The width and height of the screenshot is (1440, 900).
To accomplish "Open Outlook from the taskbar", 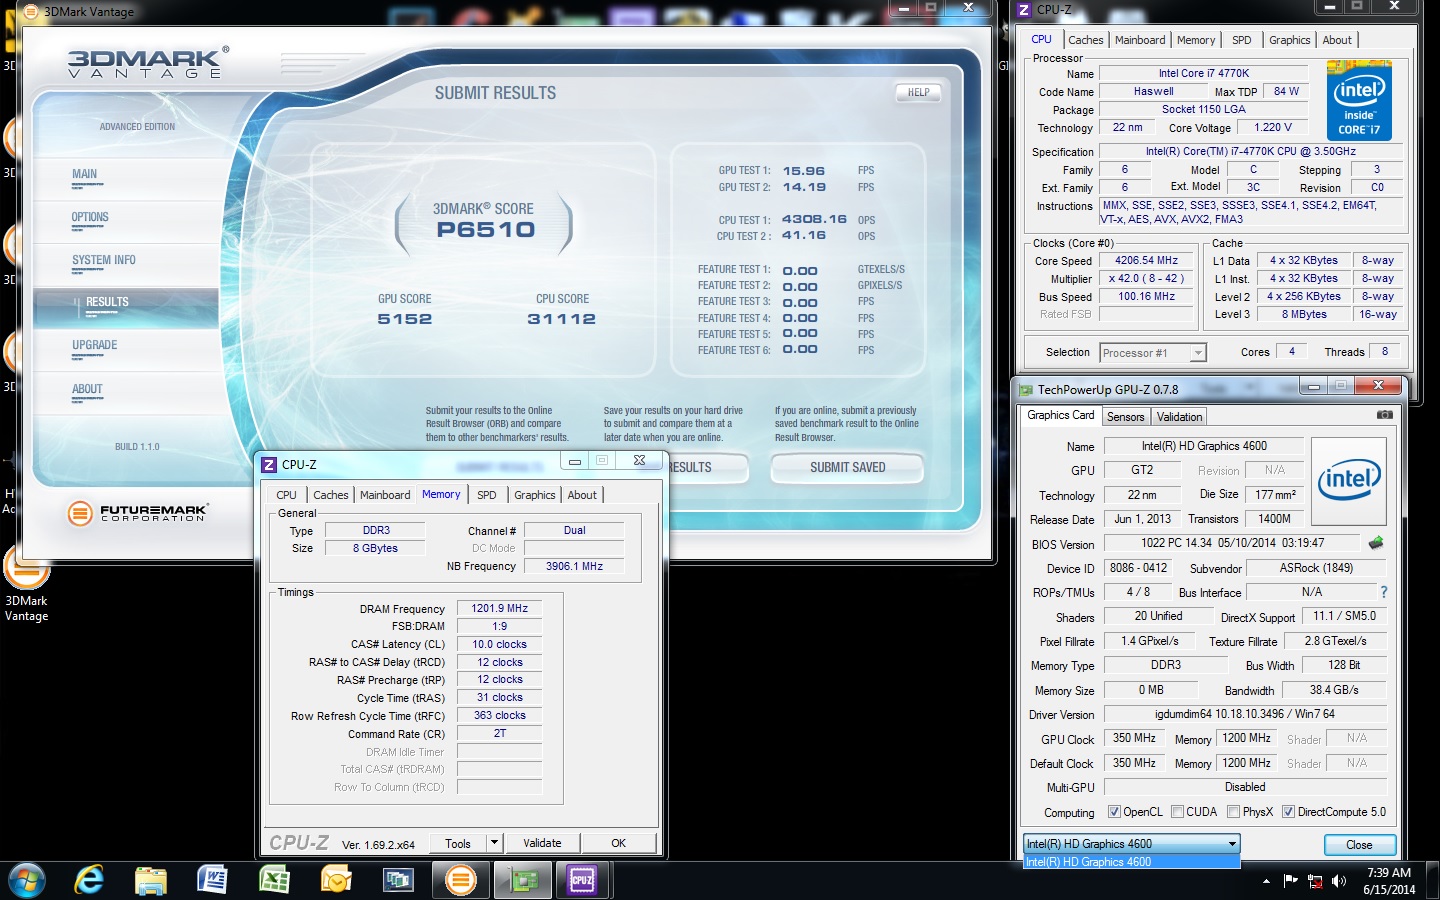I will (x=336, y=880).
